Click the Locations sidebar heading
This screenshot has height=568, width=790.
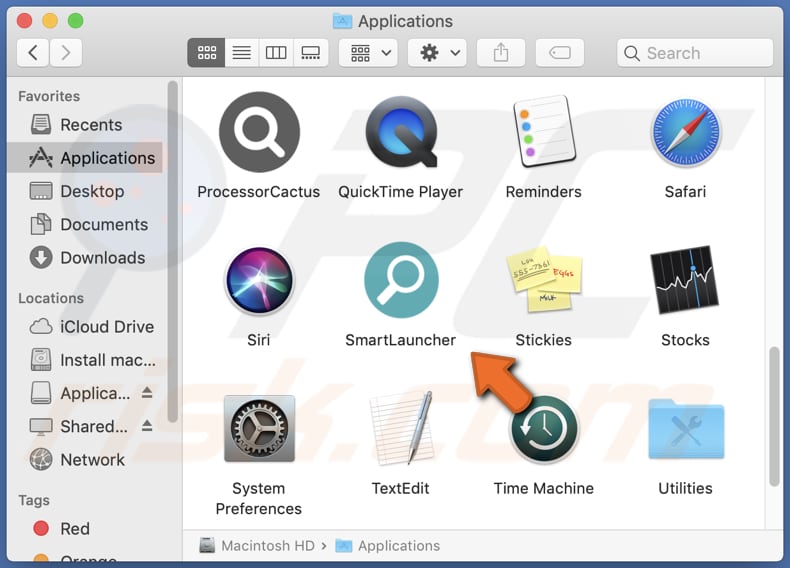point(51,298)
